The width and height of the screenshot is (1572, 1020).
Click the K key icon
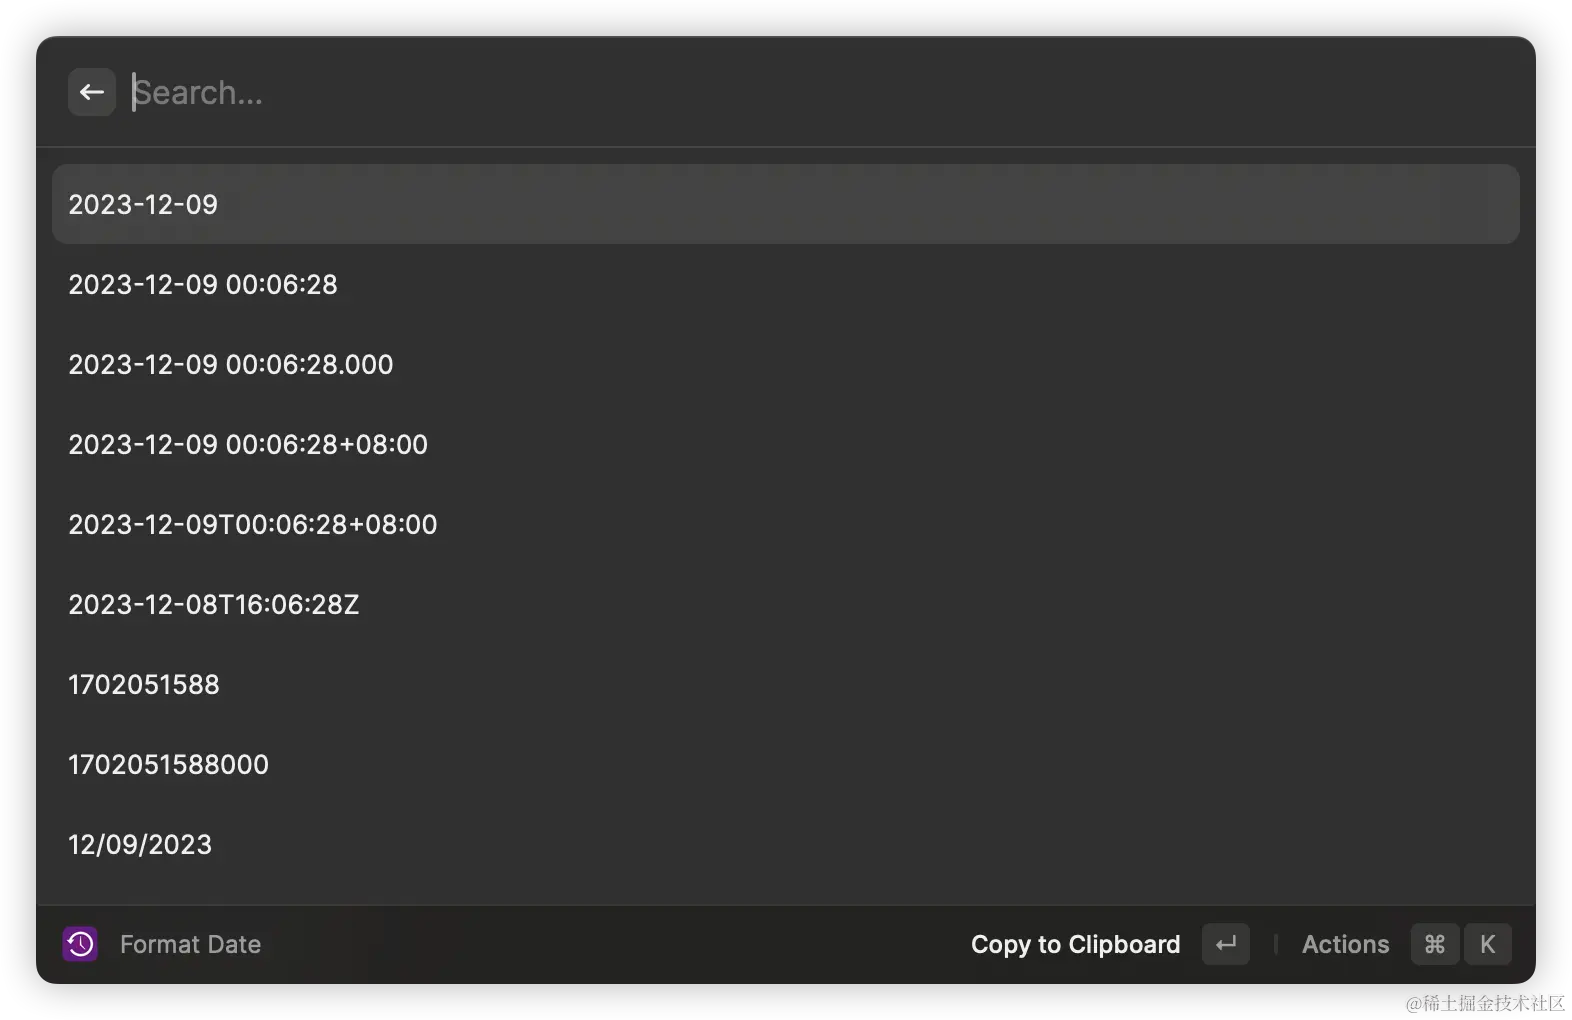(1487, 944)
